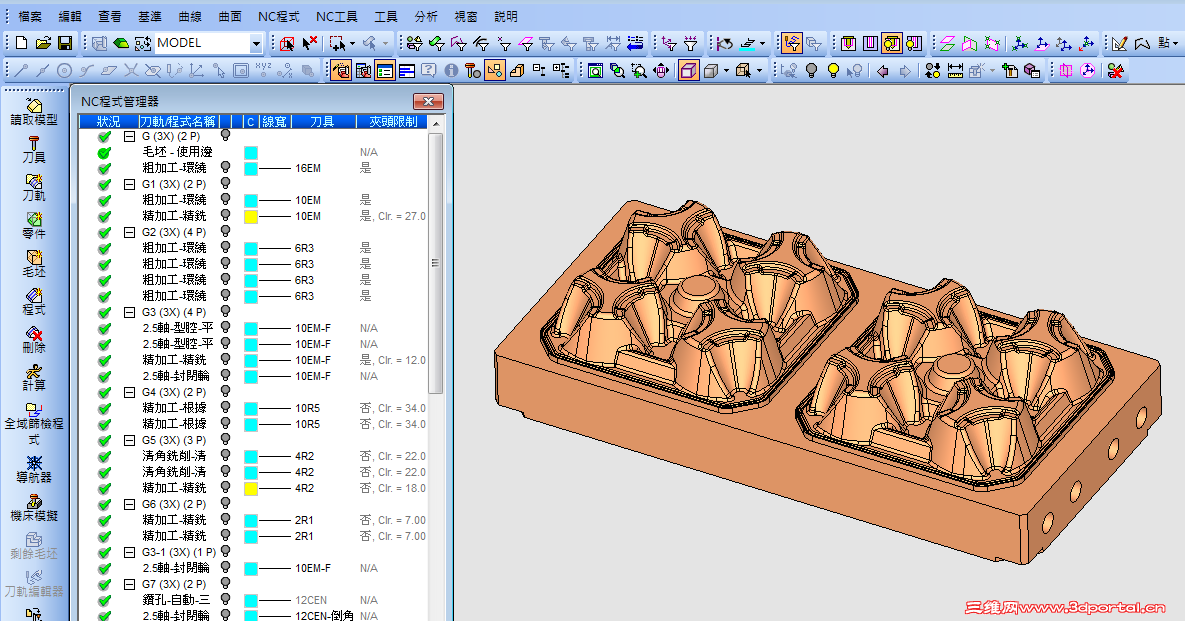Screen dimensions: 1185x621
Task: Click the Open file folder icon
Action: pos(43,43)
